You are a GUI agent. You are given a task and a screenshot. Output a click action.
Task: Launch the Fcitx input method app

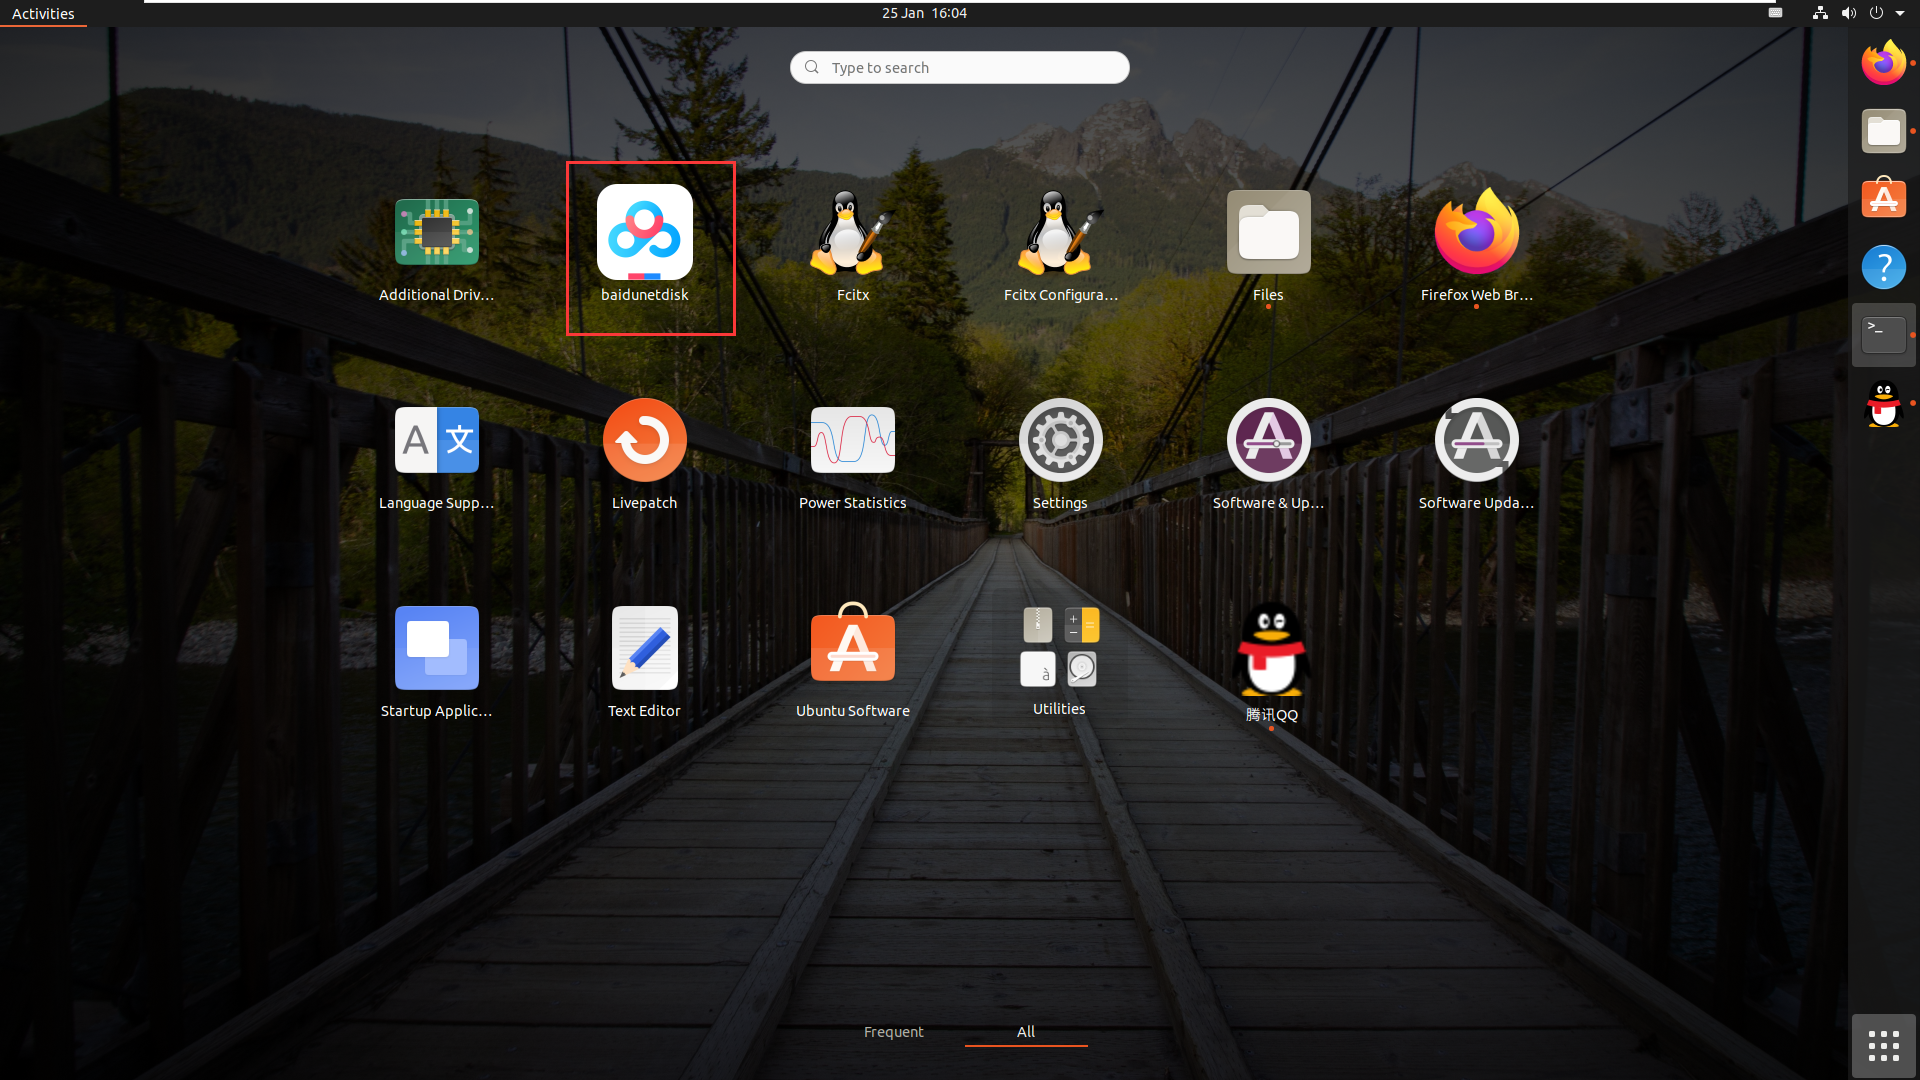click(852, 233)
